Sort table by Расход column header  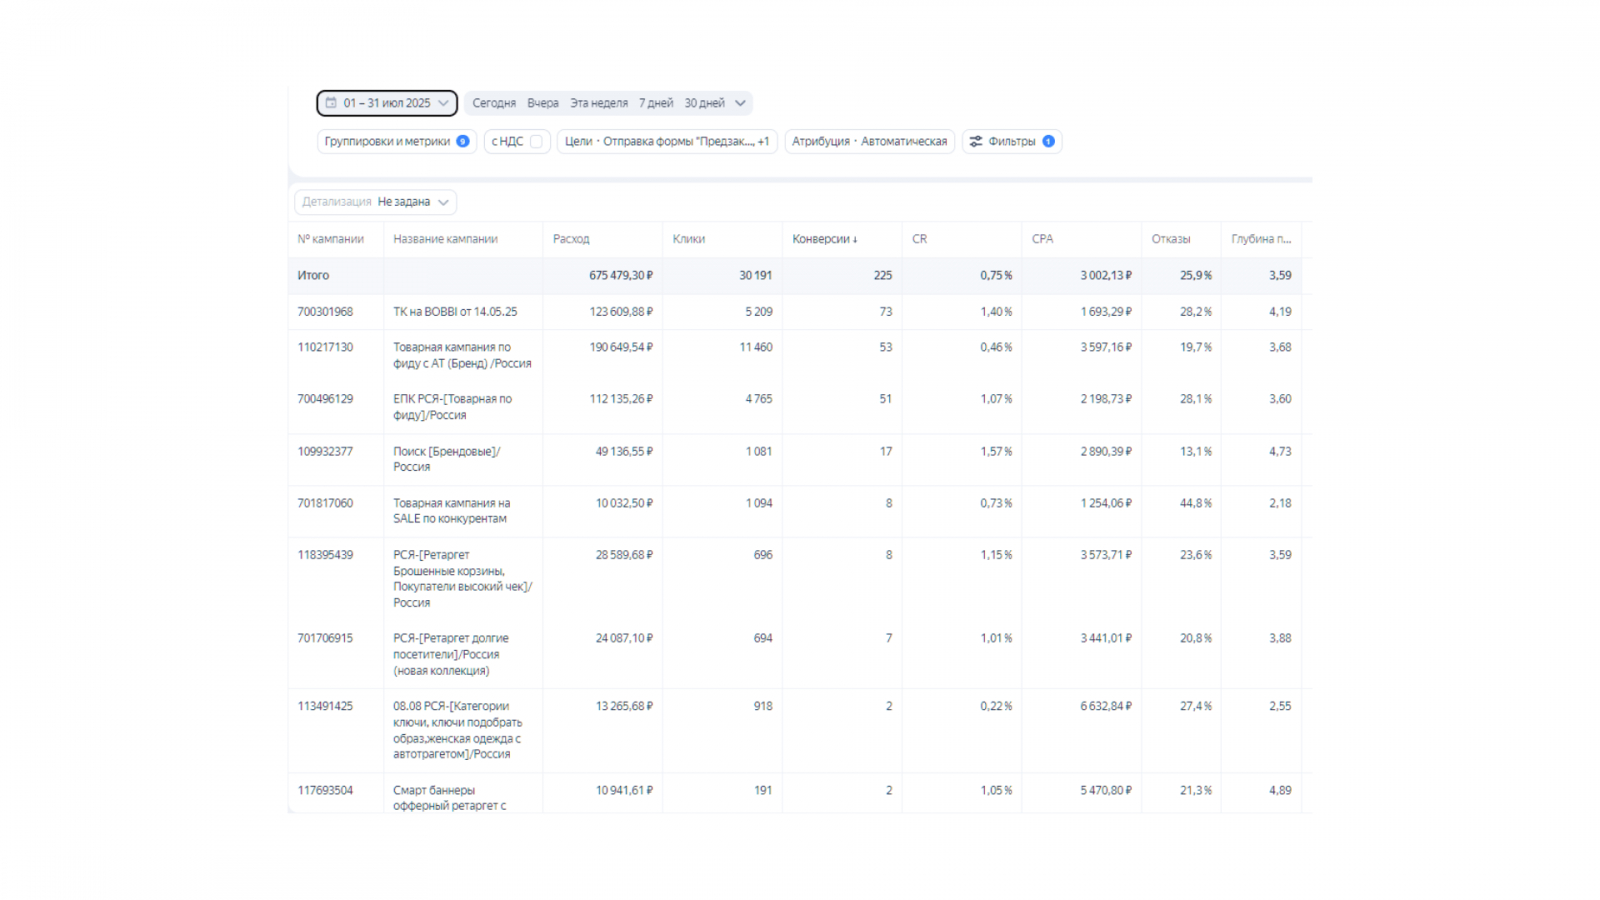coord(571,239)
